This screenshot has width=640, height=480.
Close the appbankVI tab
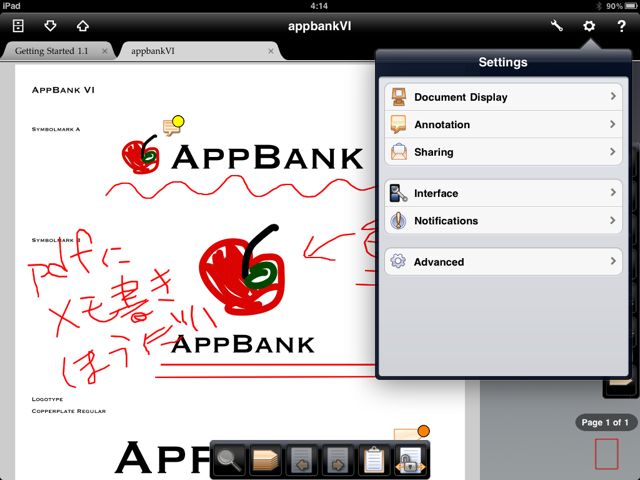click(x=271, y=51)
